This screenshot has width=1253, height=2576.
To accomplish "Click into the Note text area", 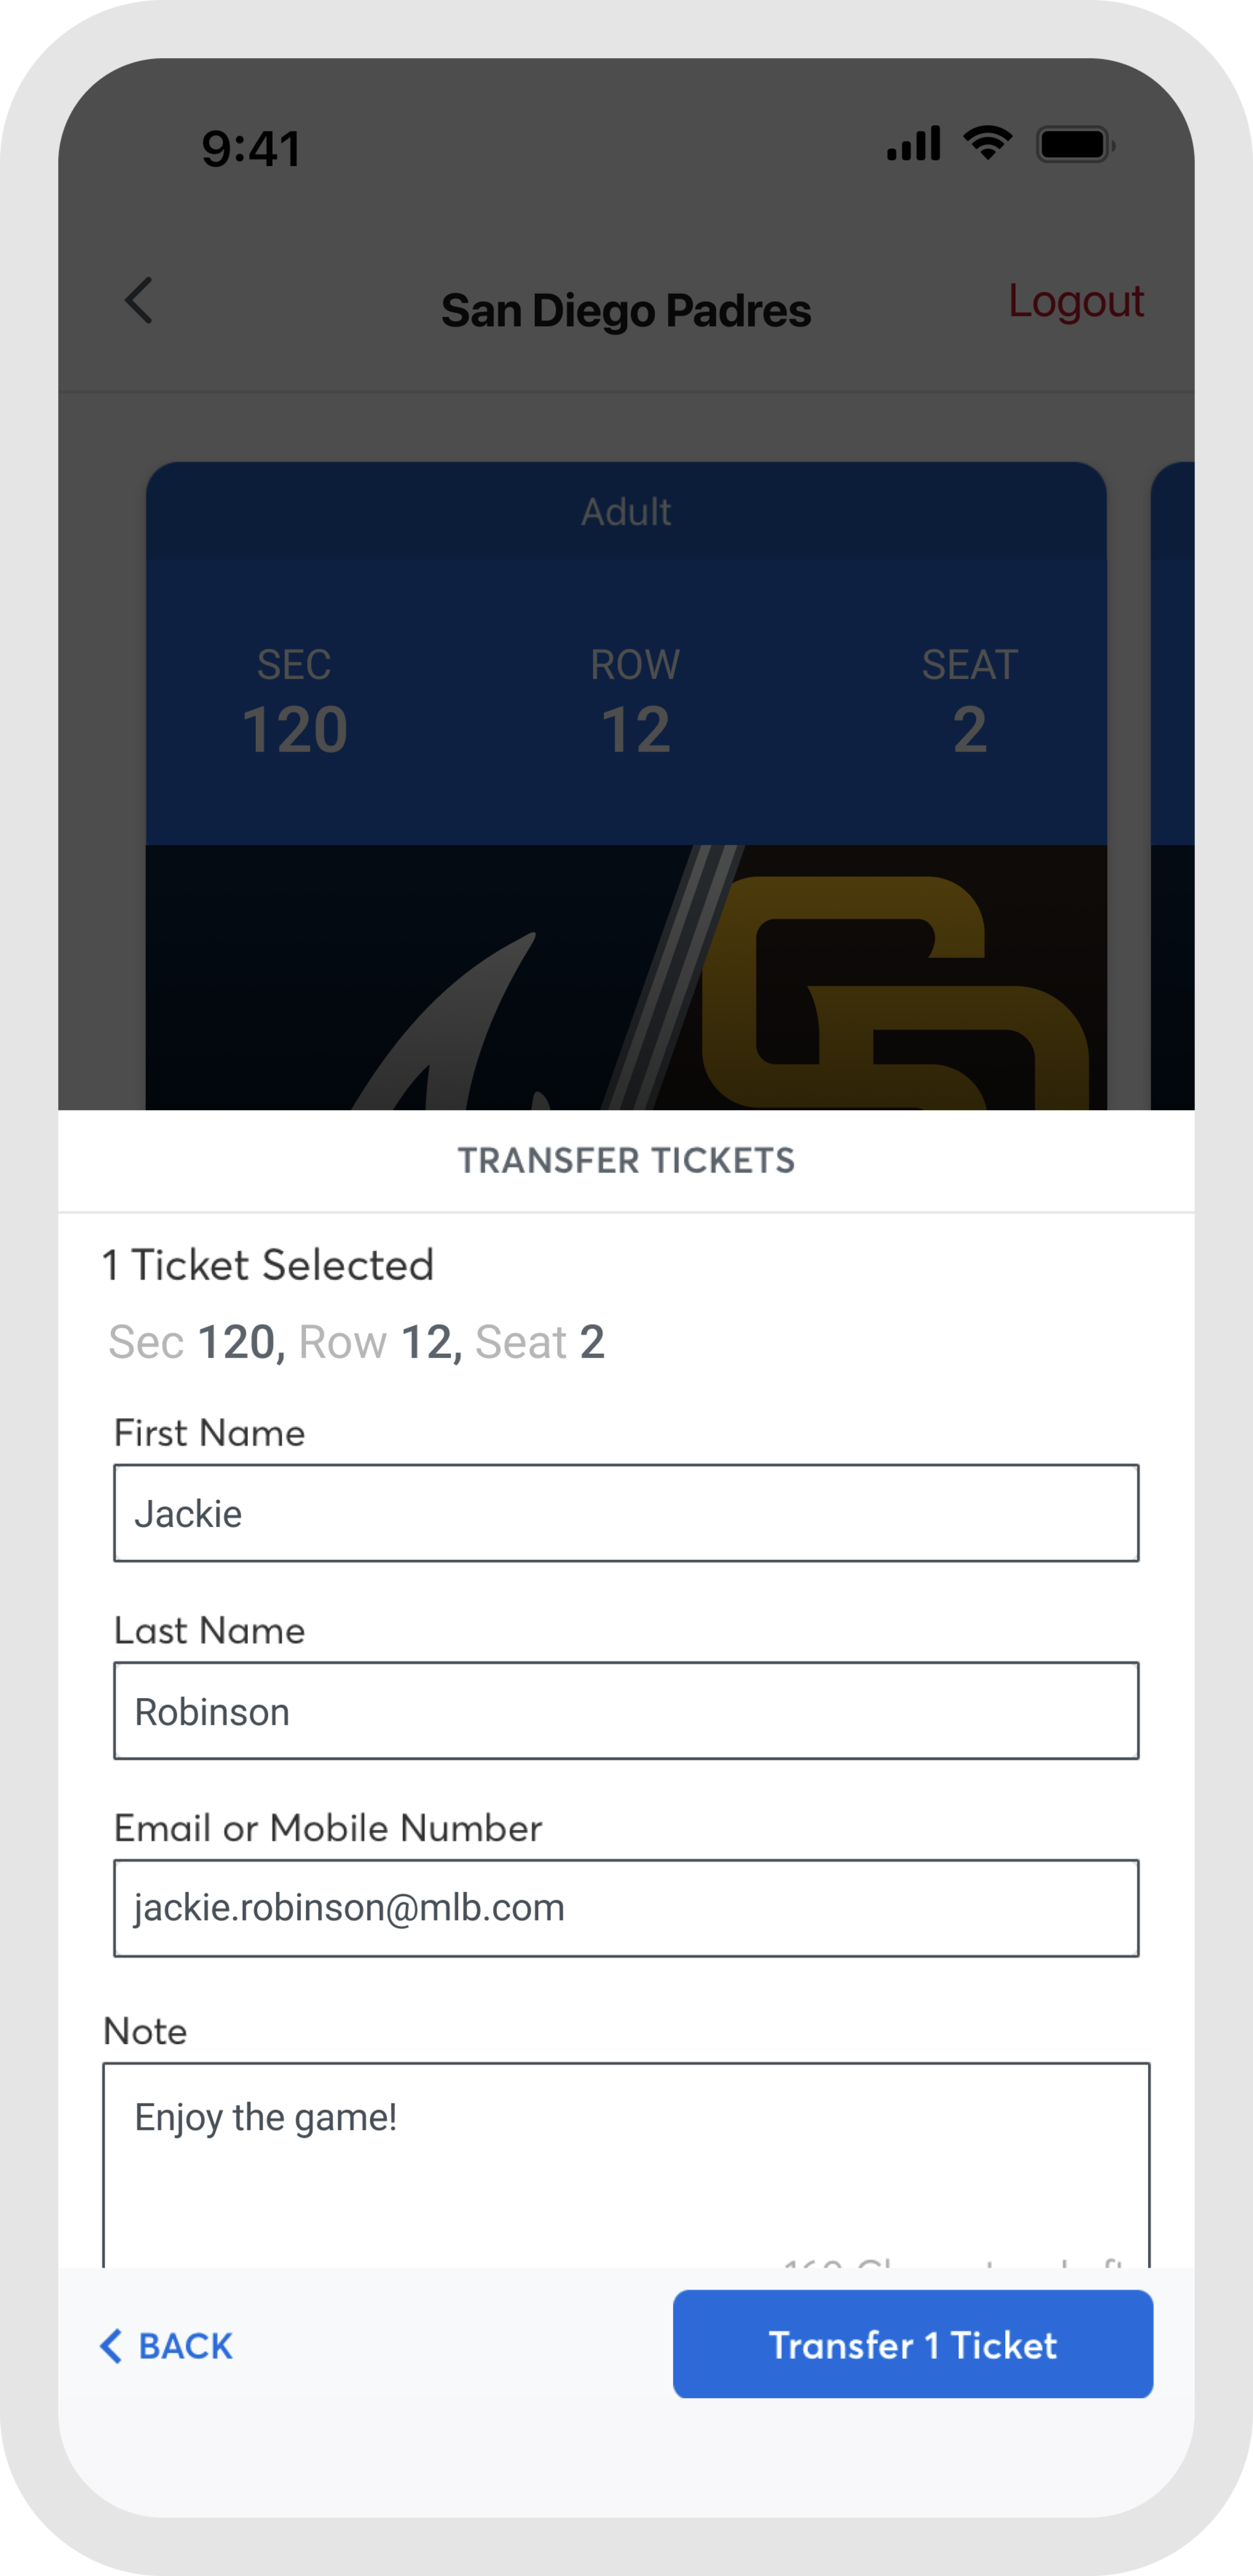I will pos(626,2160).
